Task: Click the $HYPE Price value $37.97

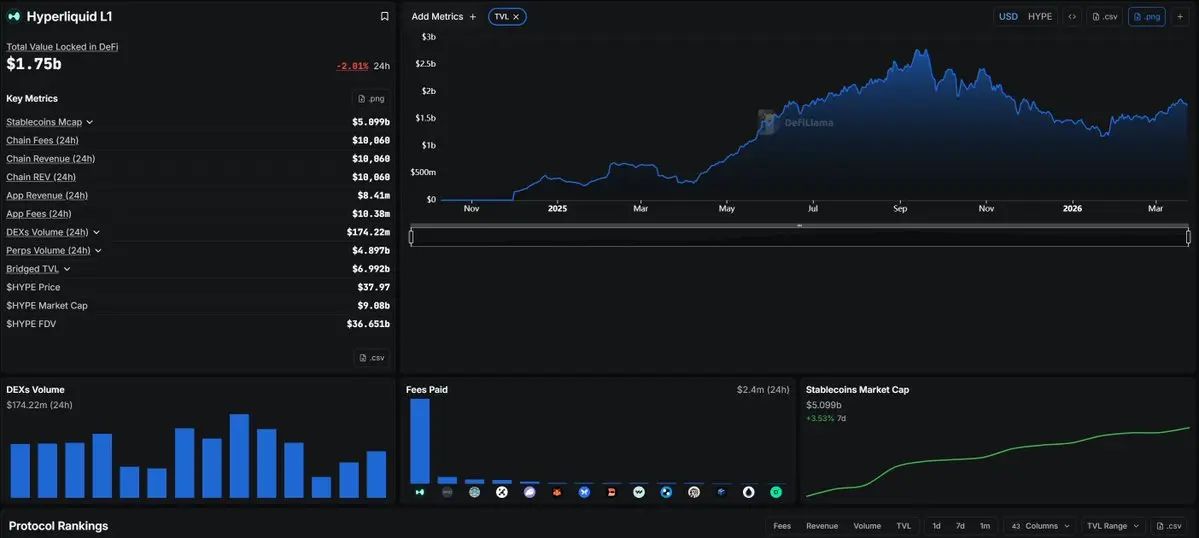Action: click(x=373, y=287)
